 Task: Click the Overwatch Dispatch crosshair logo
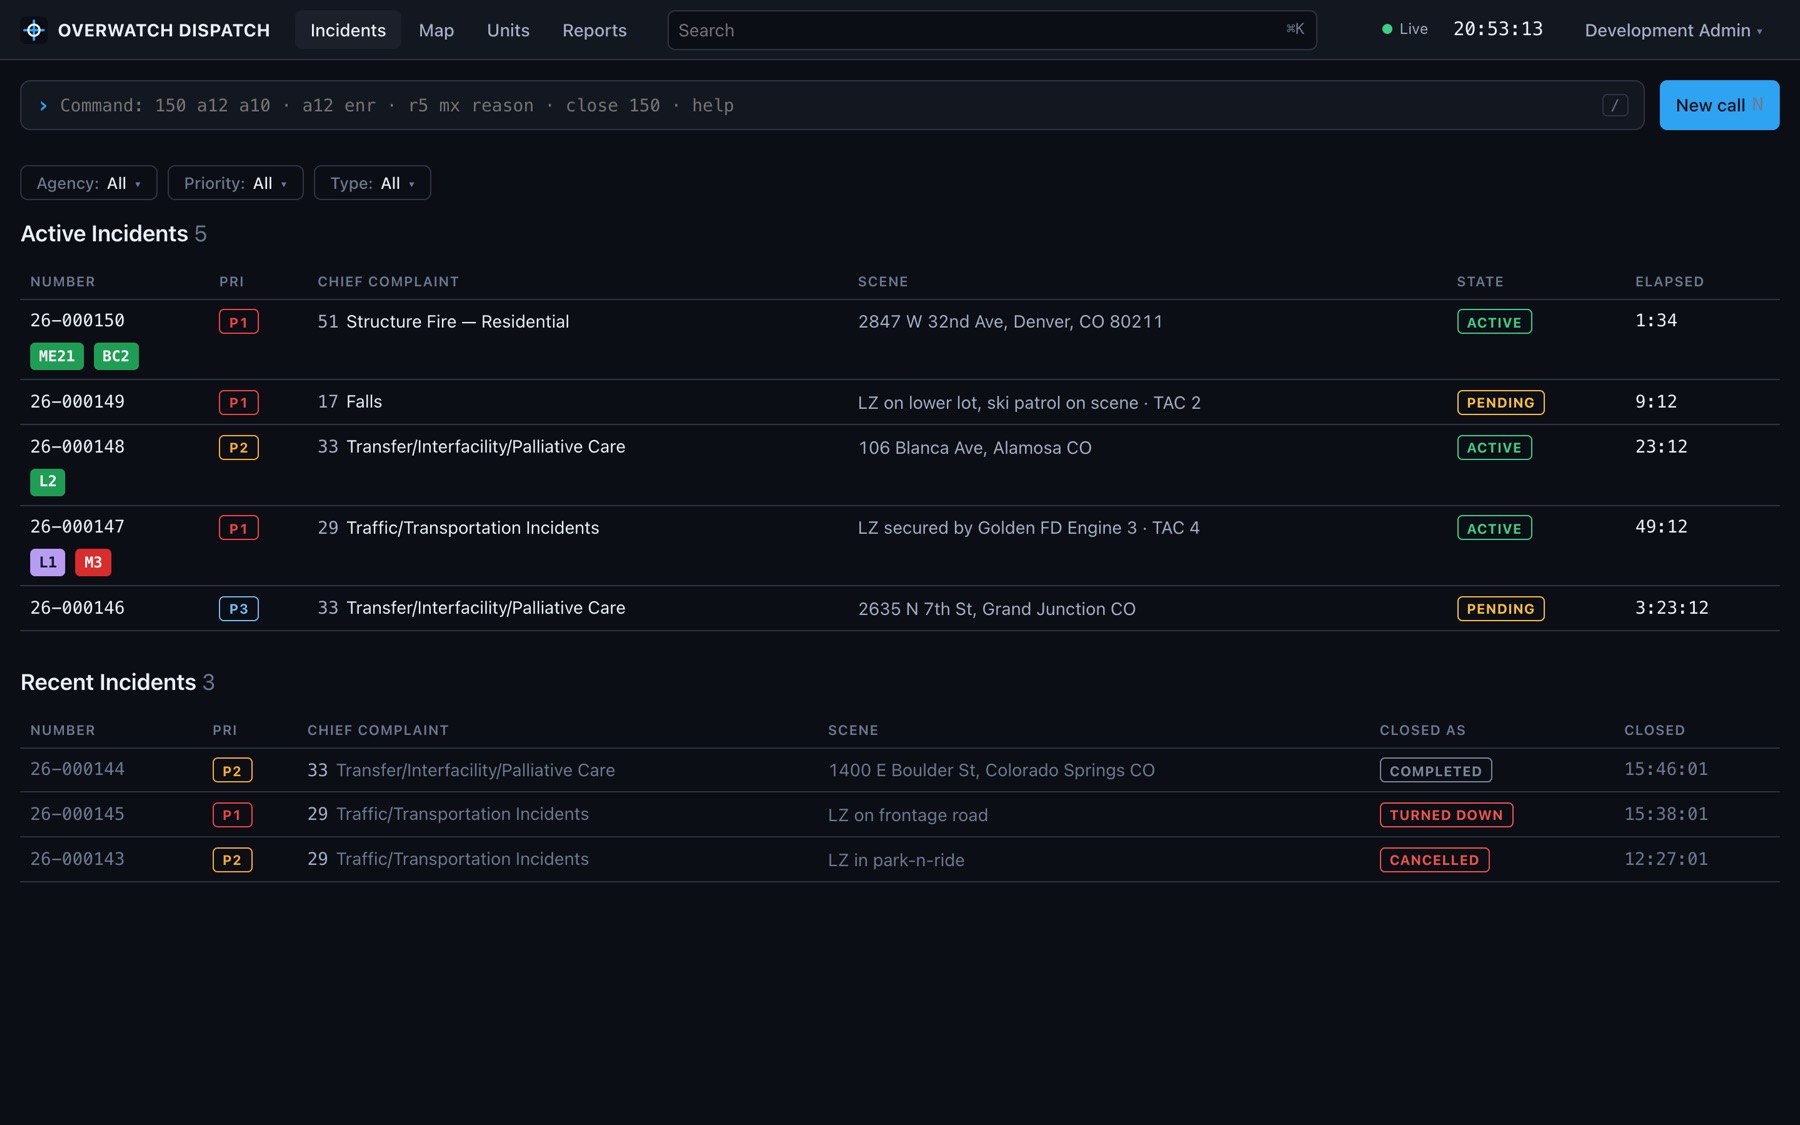point(34,30)
